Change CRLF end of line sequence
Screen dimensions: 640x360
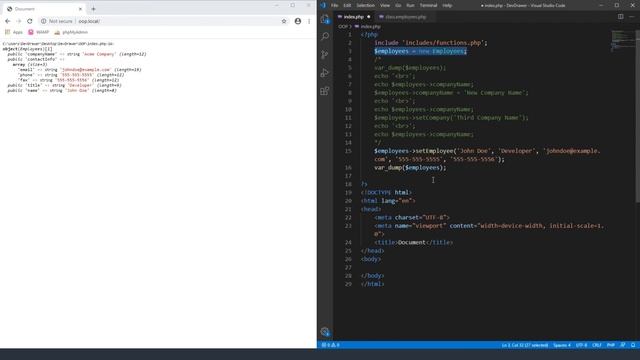(597, 345)
